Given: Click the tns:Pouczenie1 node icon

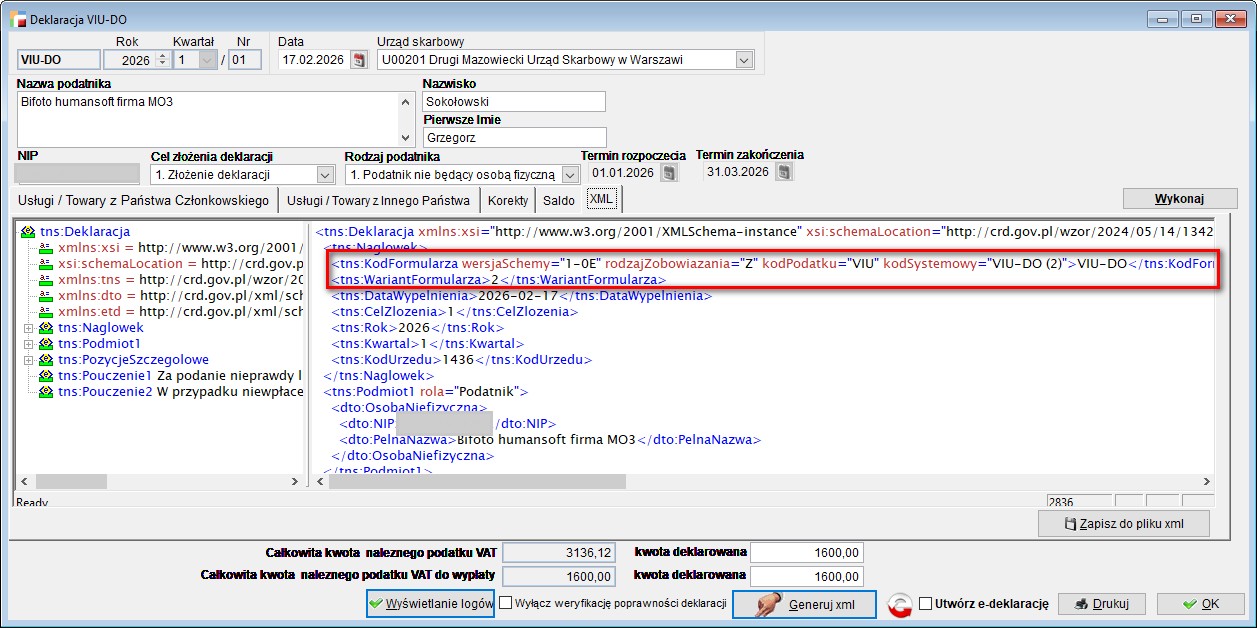Looking at the screenshot, I should [x=45, y=376].
